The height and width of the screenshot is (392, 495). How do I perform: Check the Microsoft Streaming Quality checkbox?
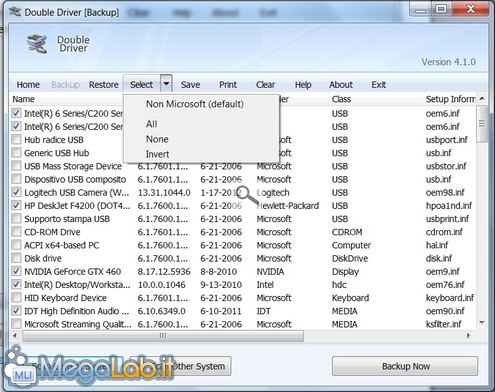pyautogui.click(x=16, y=324)
